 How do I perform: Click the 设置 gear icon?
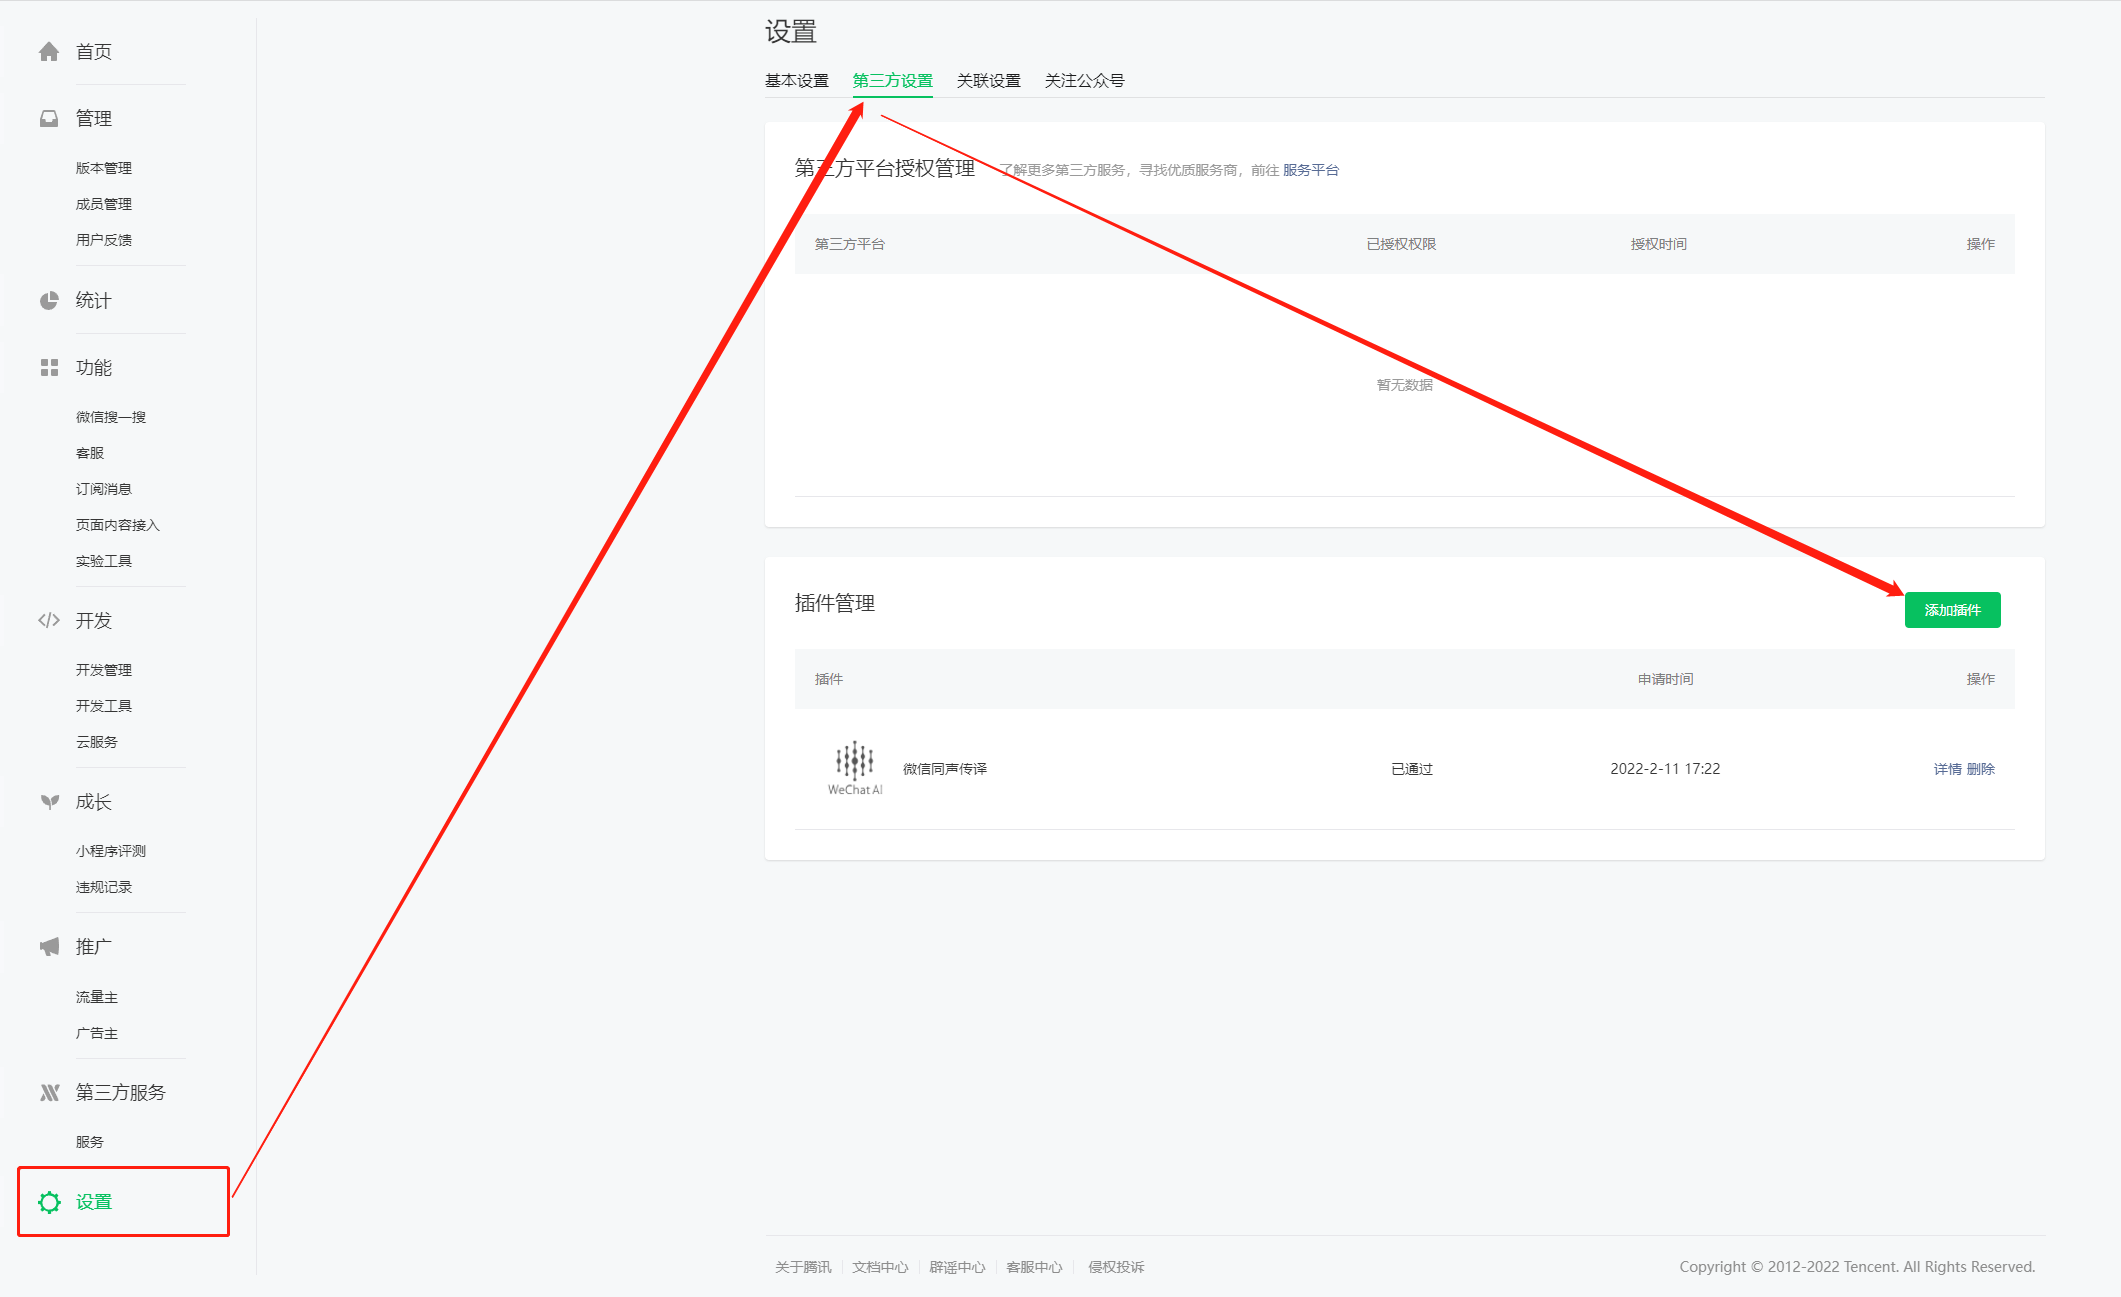(48, 1202)
